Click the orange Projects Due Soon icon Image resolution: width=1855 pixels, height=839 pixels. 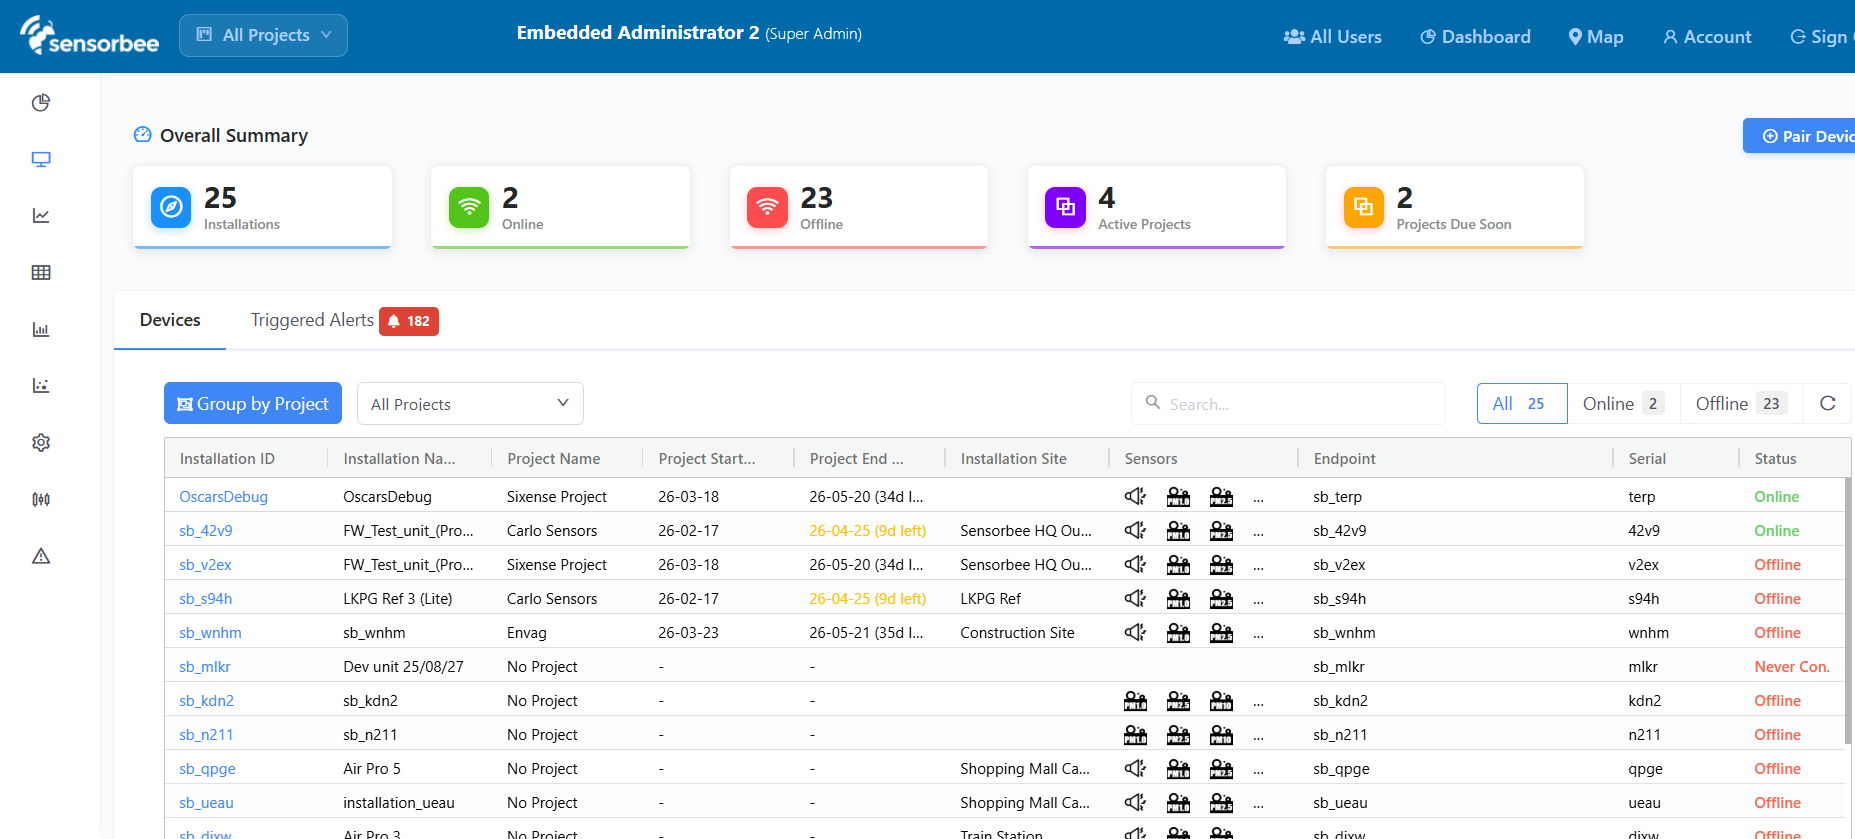click(x=1363, y=207)
